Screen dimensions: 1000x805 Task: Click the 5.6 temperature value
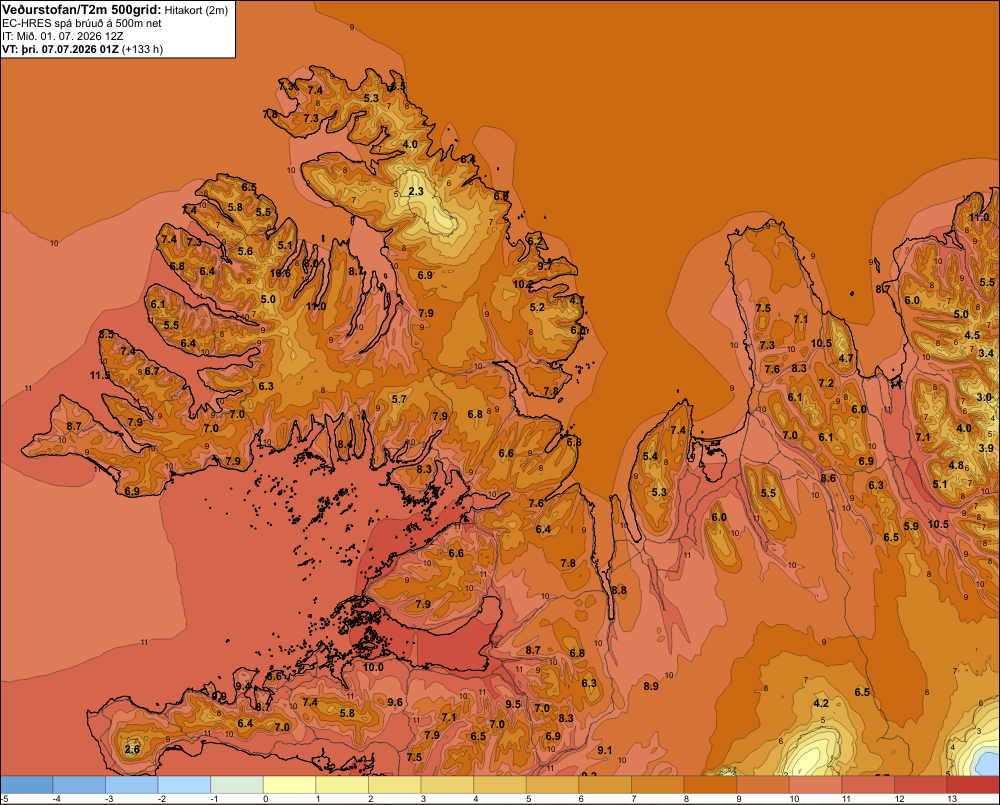pyautogui.click(x=246, y=251)
